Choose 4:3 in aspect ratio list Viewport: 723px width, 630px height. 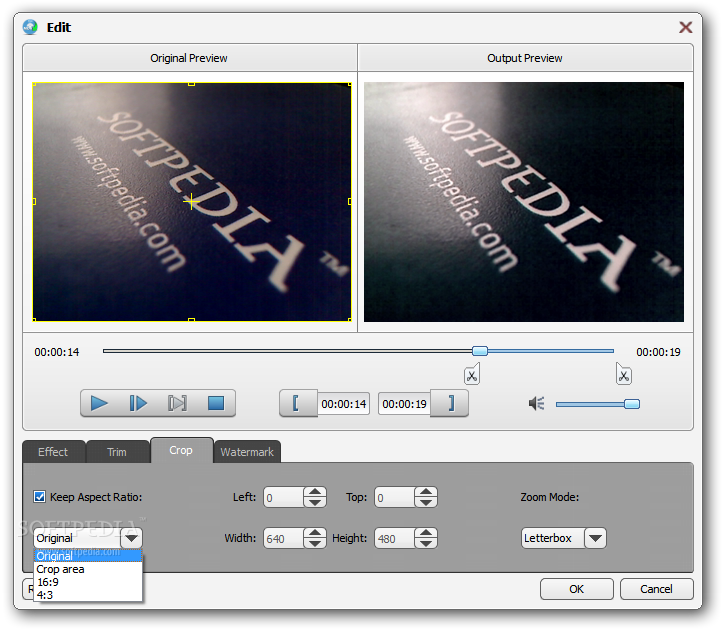pos(88,595)
